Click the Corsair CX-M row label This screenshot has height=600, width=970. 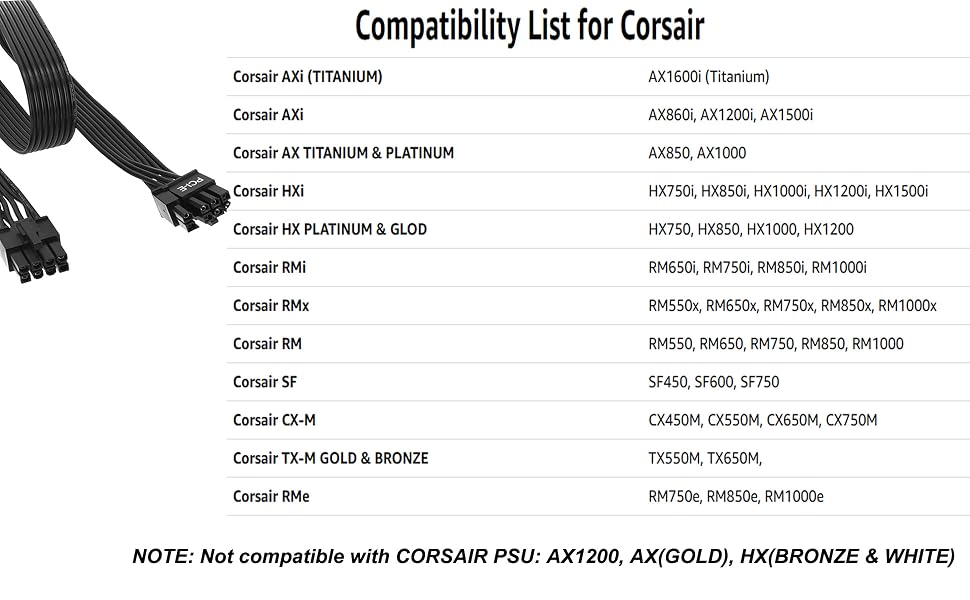point(274,421)
